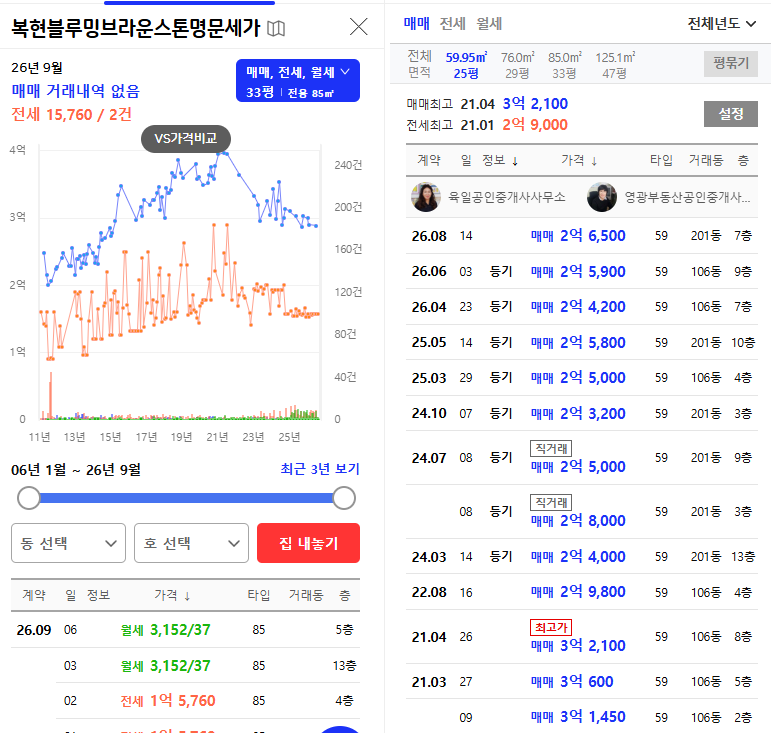This screenshot has width=771, height=733.
Task: Click the 타입 header in left table
Action: coord(259,595)
